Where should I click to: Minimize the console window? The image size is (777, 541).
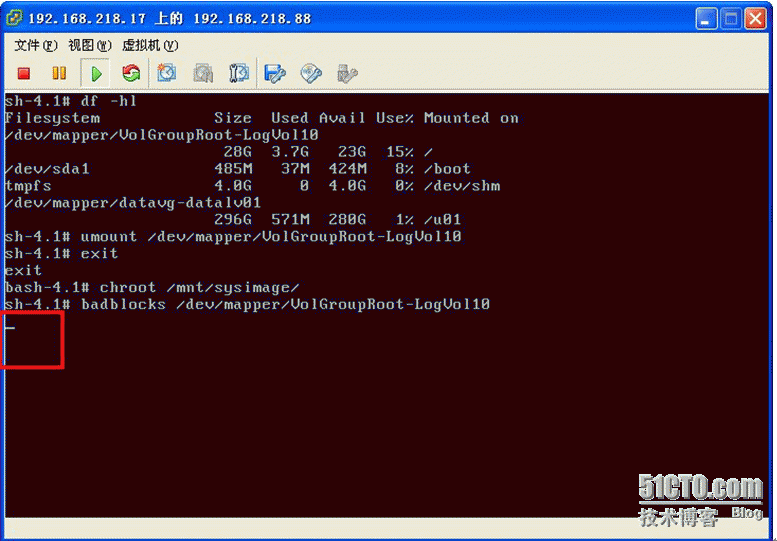(x=706, y=19)
